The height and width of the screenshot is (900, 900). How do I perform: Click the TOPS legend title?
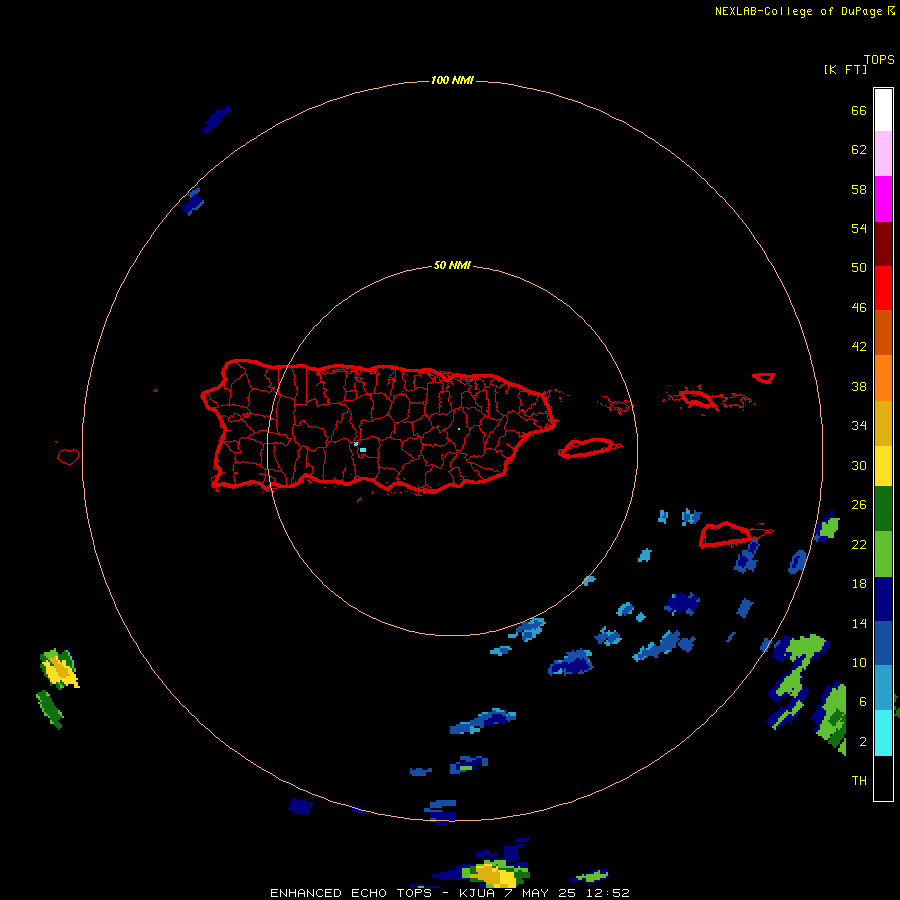879,60
